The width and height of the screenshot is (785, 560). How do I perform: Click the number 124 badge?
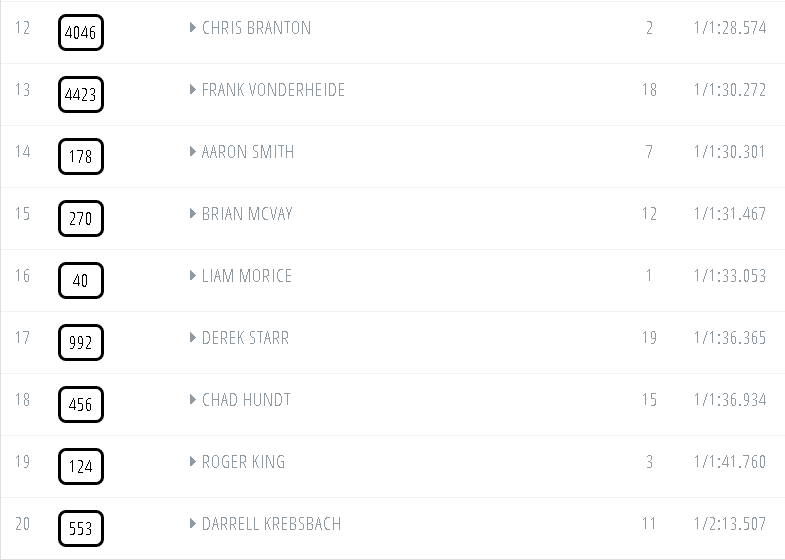[80, 467]
